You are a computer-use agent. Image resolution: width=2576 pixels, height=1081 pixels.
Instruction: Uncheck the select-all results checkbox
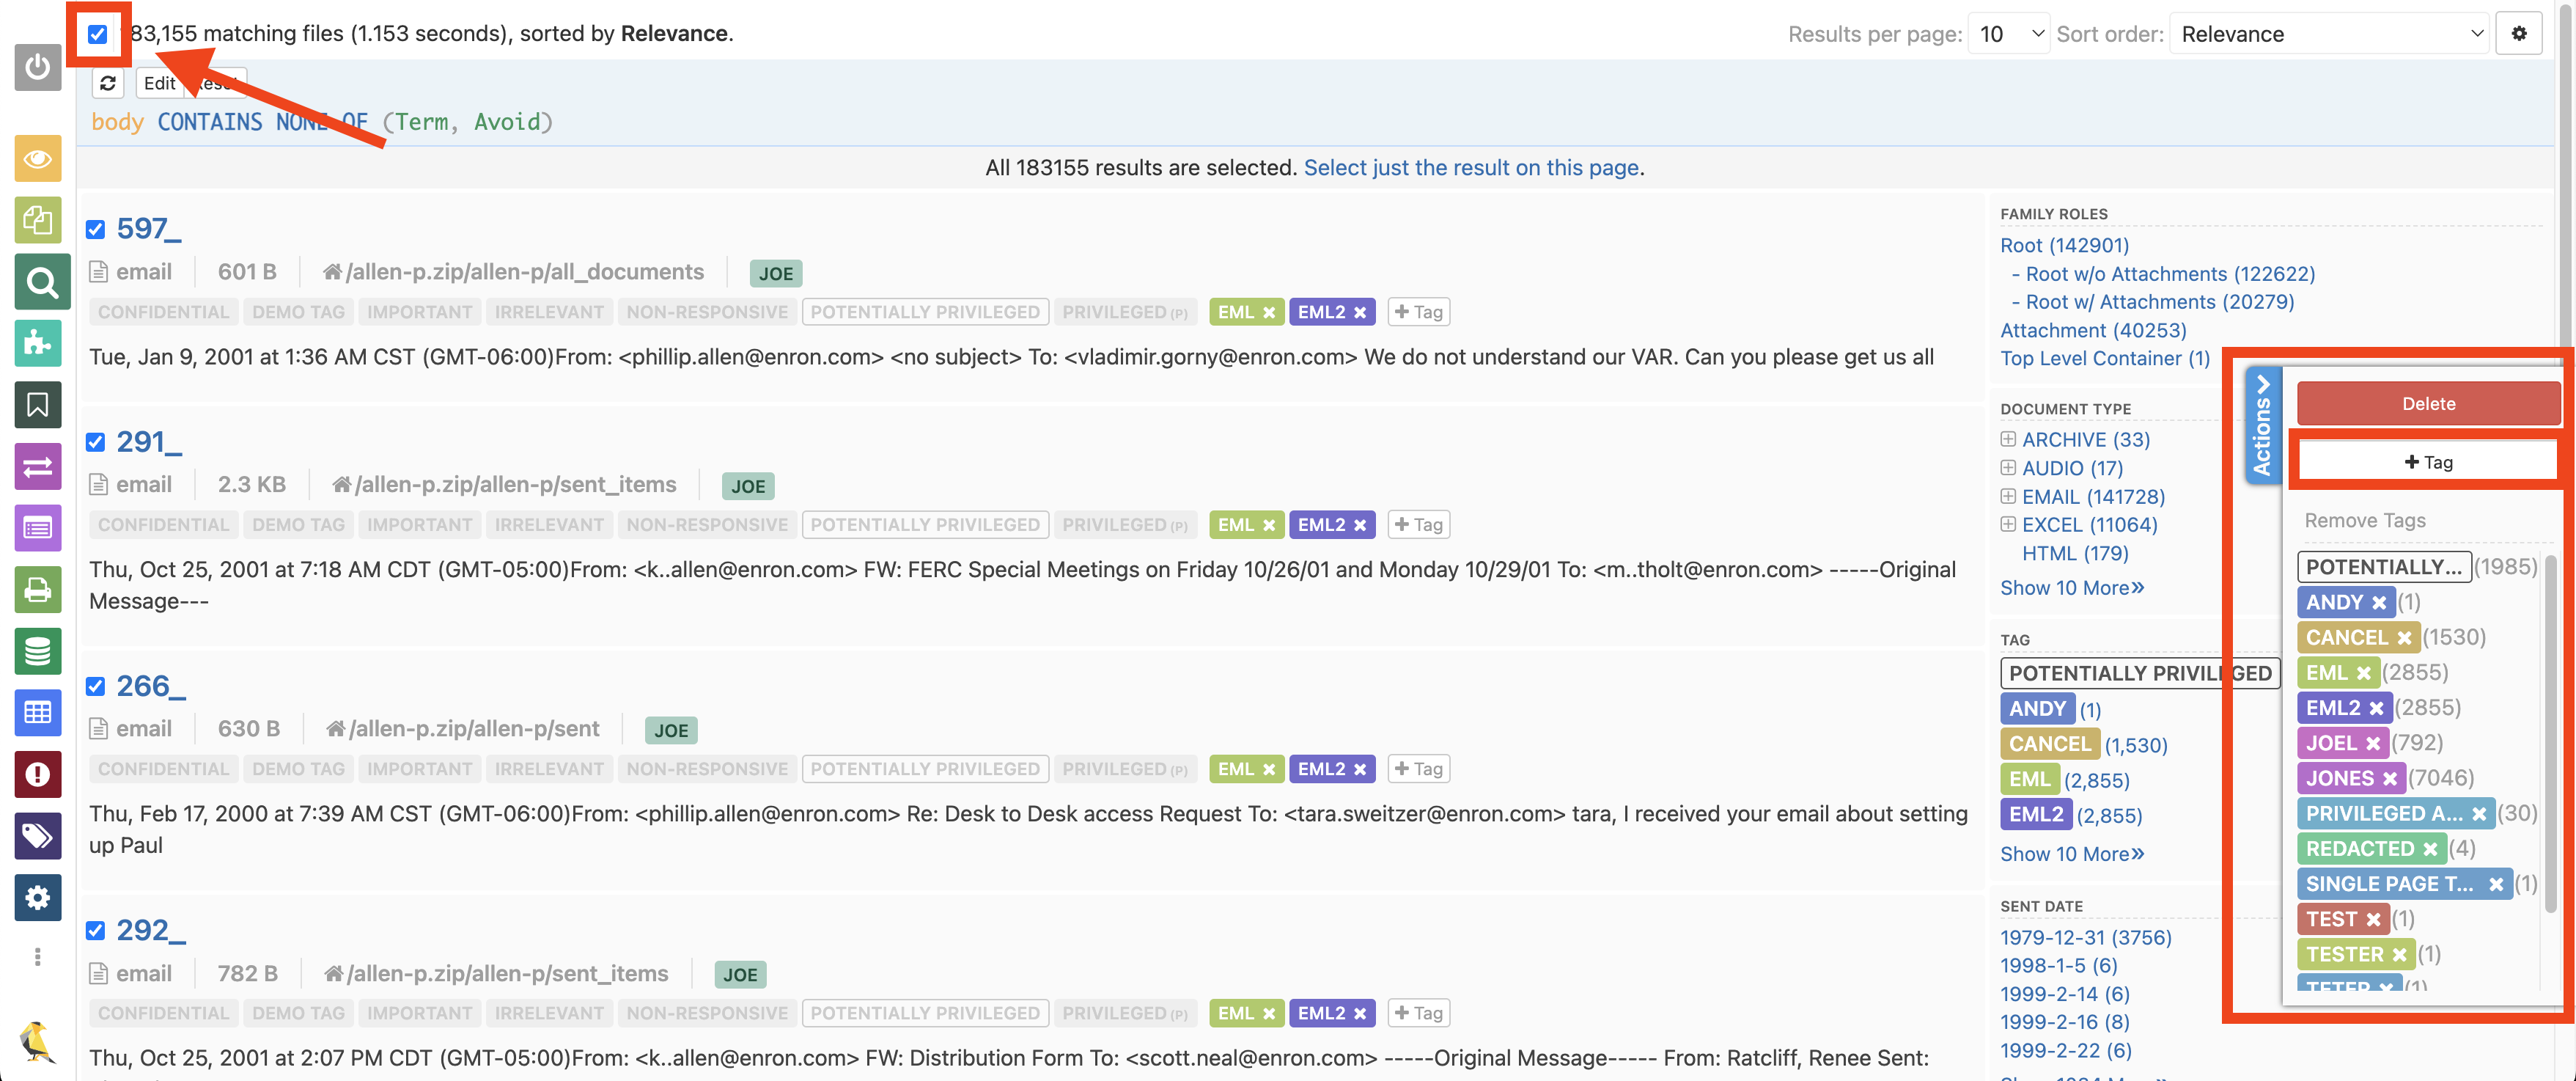[x=97, y=34]
